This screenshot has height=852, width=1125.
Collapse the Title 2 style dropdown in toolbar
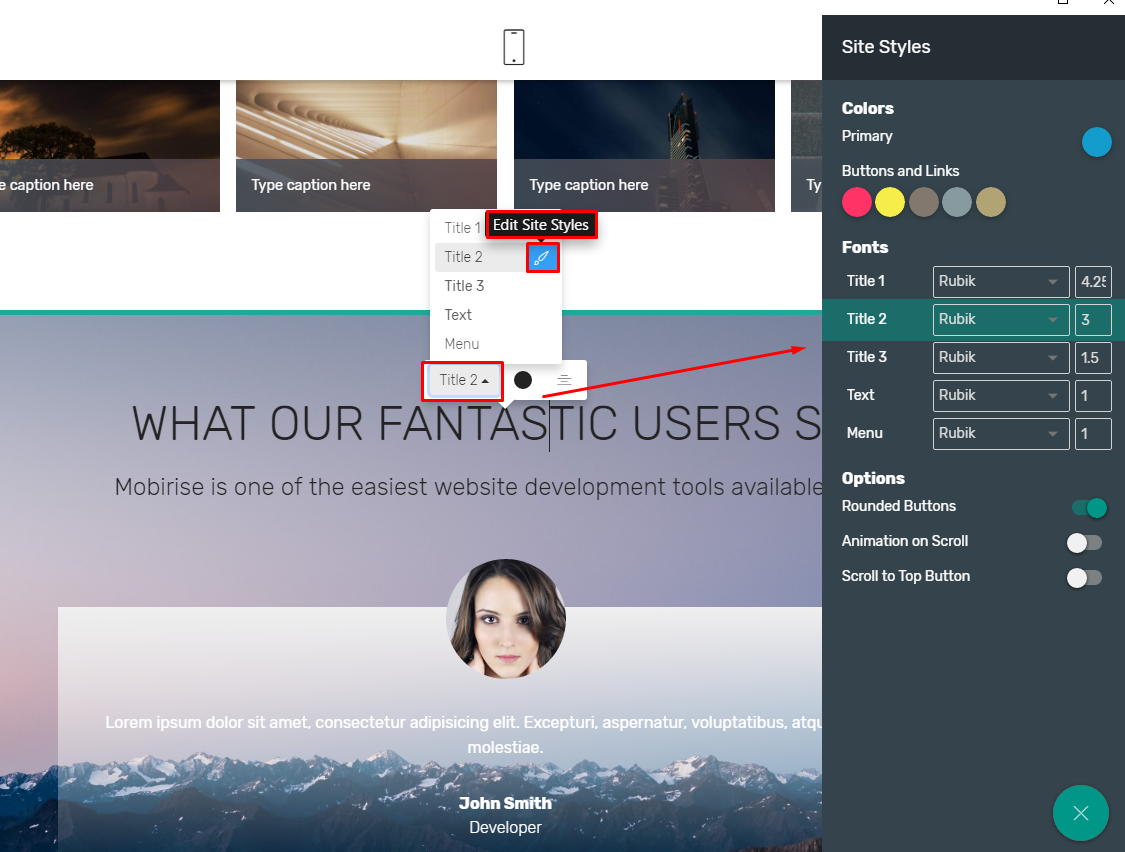click(462, 380)
